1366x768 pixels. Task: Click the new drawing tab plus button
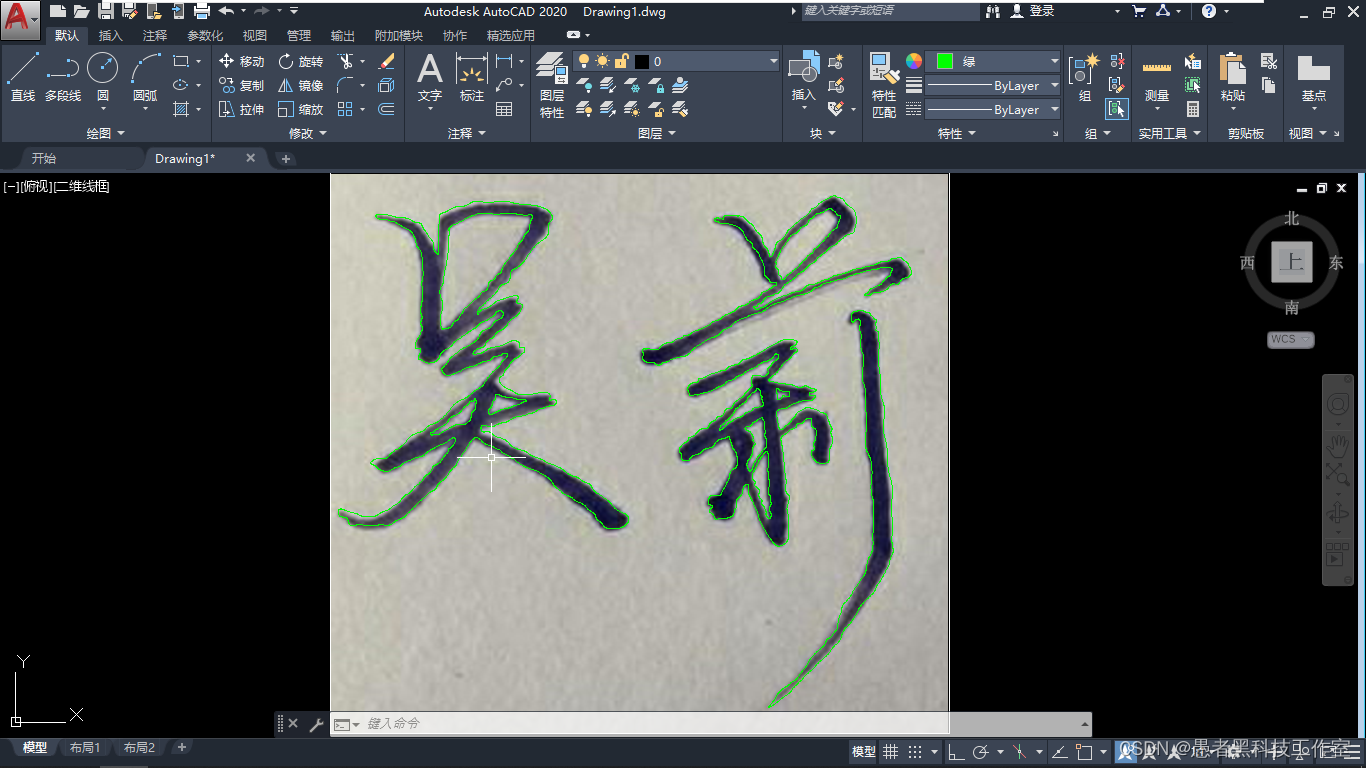(x=285, y=159)
